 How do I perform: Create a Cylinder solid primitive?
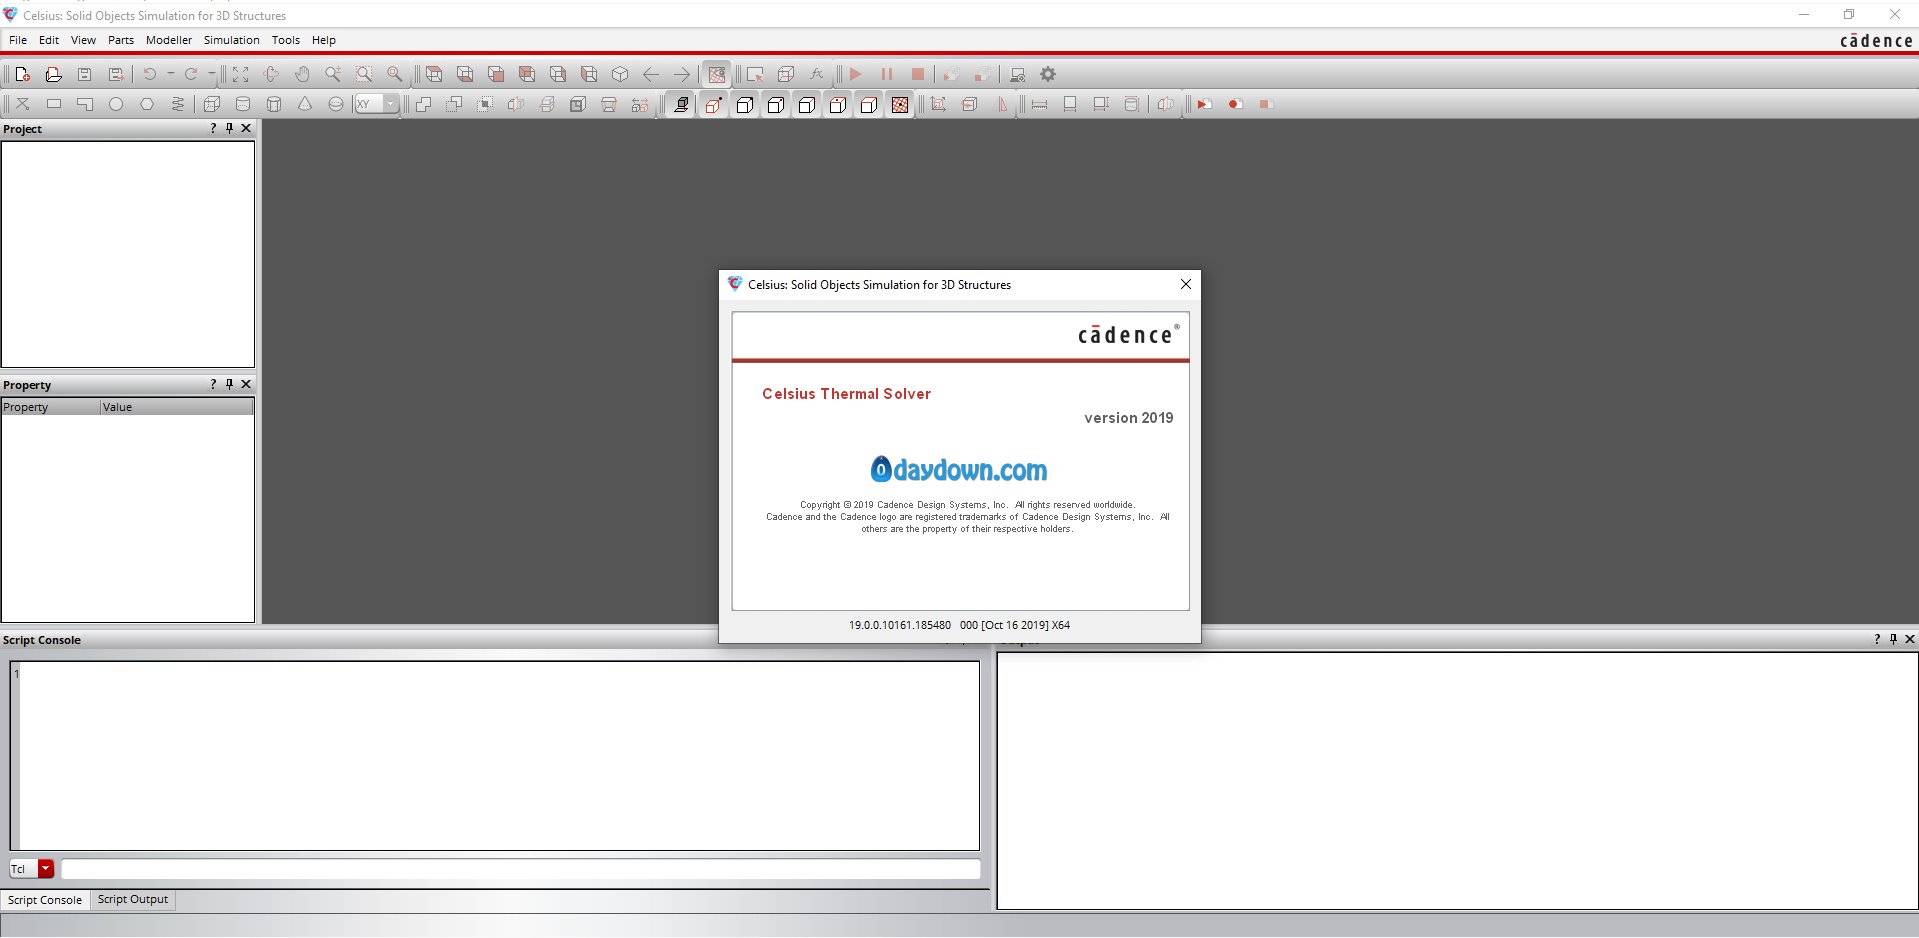coord(243,104)
